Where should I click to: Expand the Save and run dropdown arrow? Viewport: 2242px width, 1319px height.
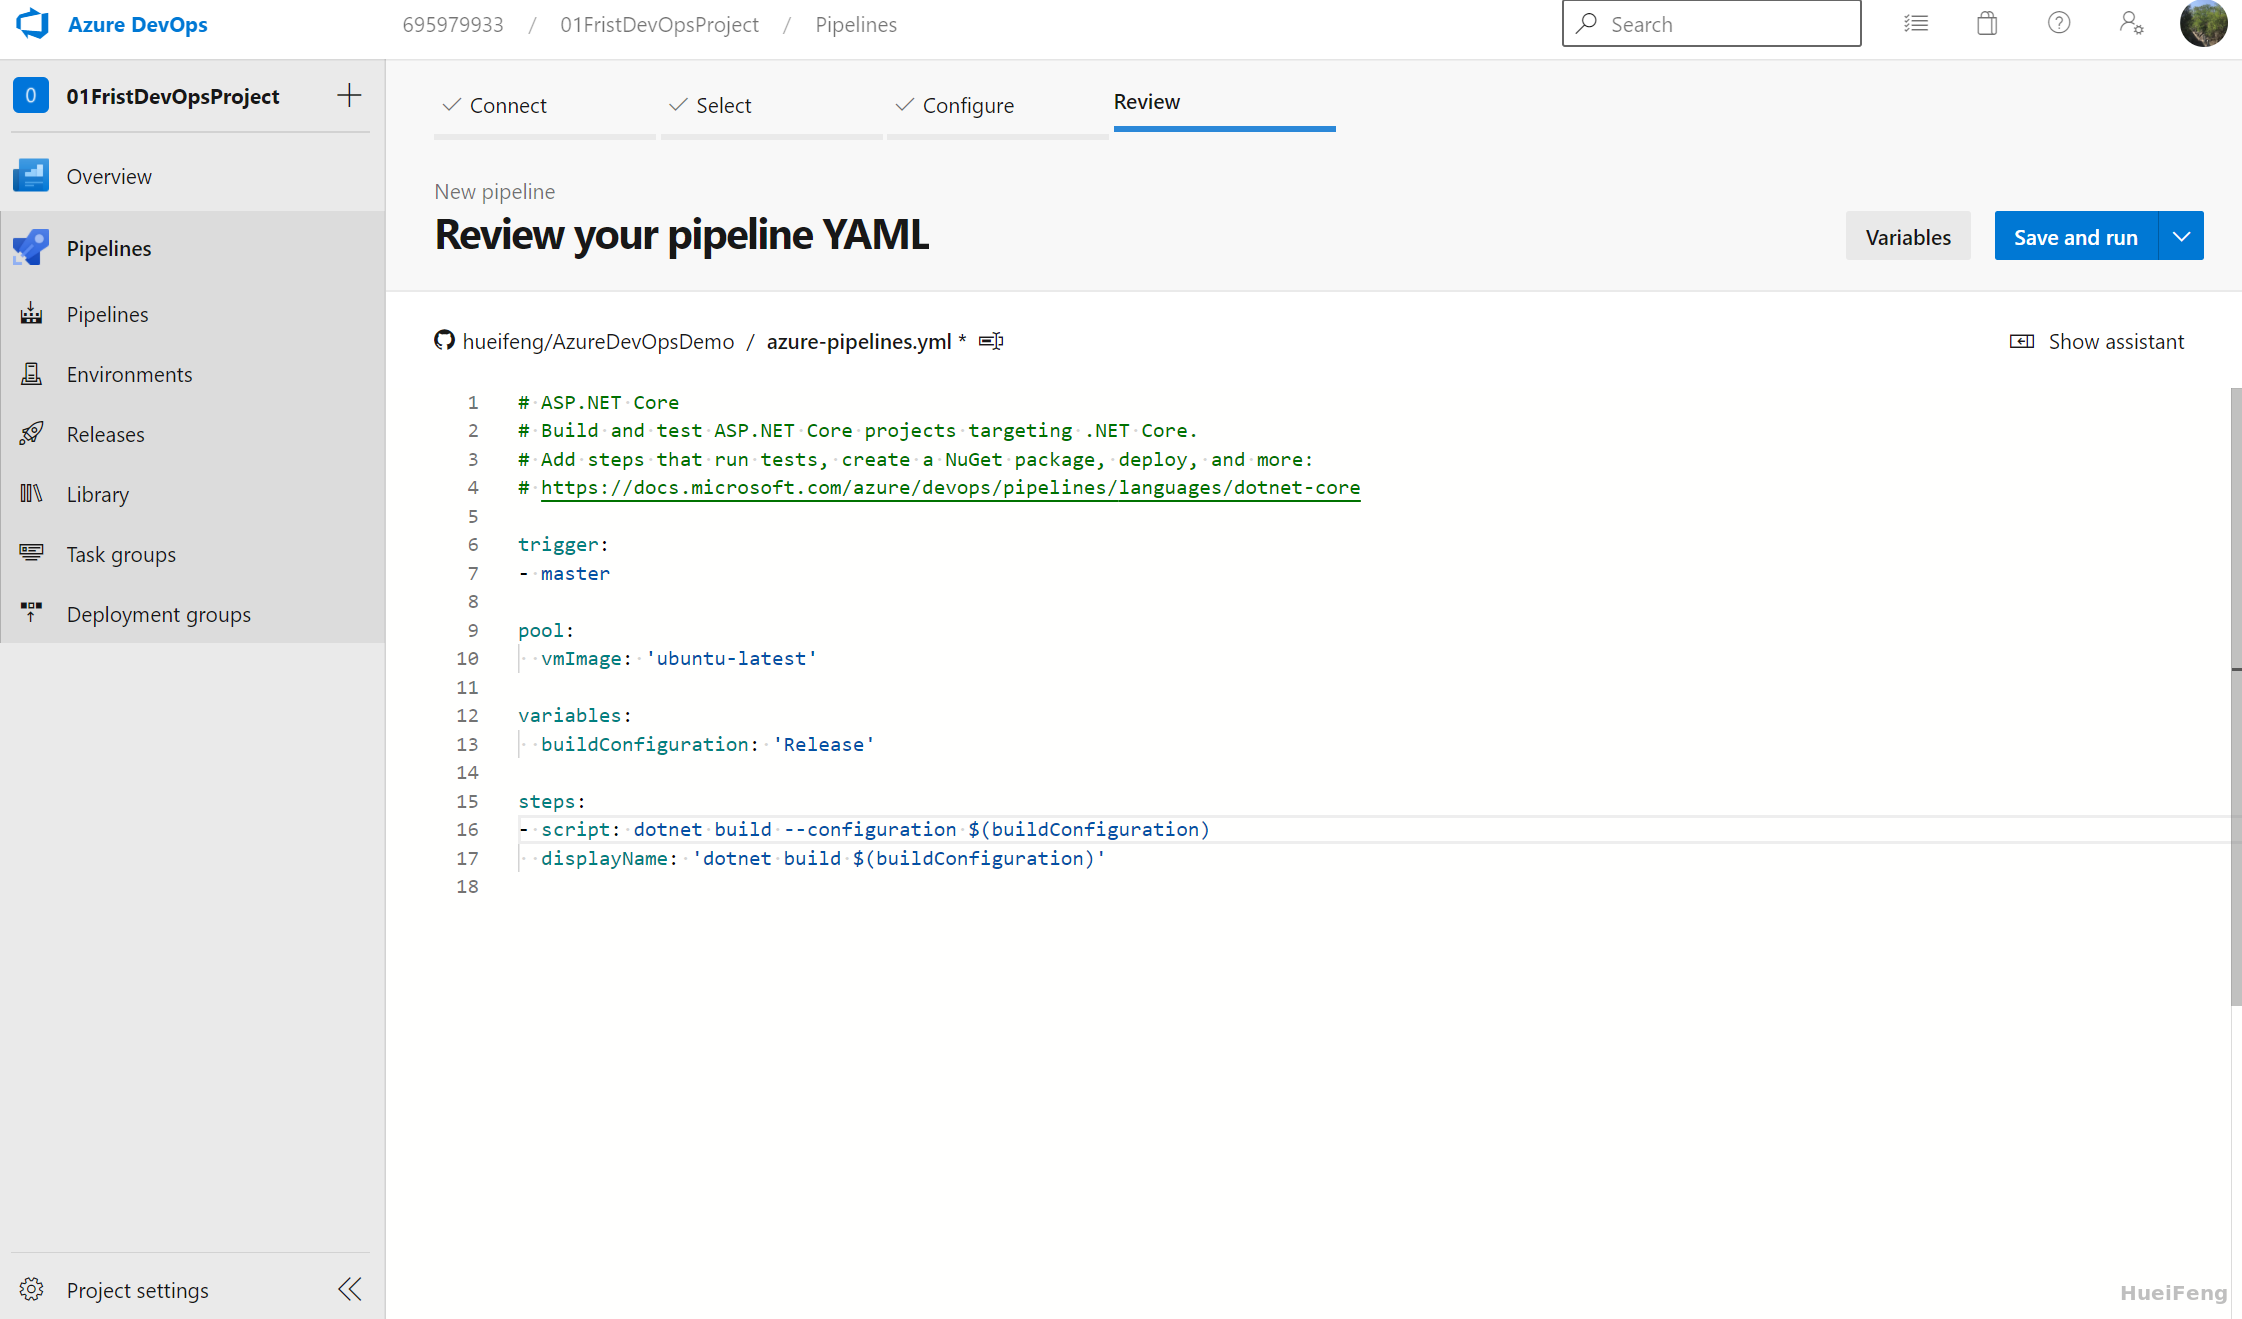point(2181,236)
